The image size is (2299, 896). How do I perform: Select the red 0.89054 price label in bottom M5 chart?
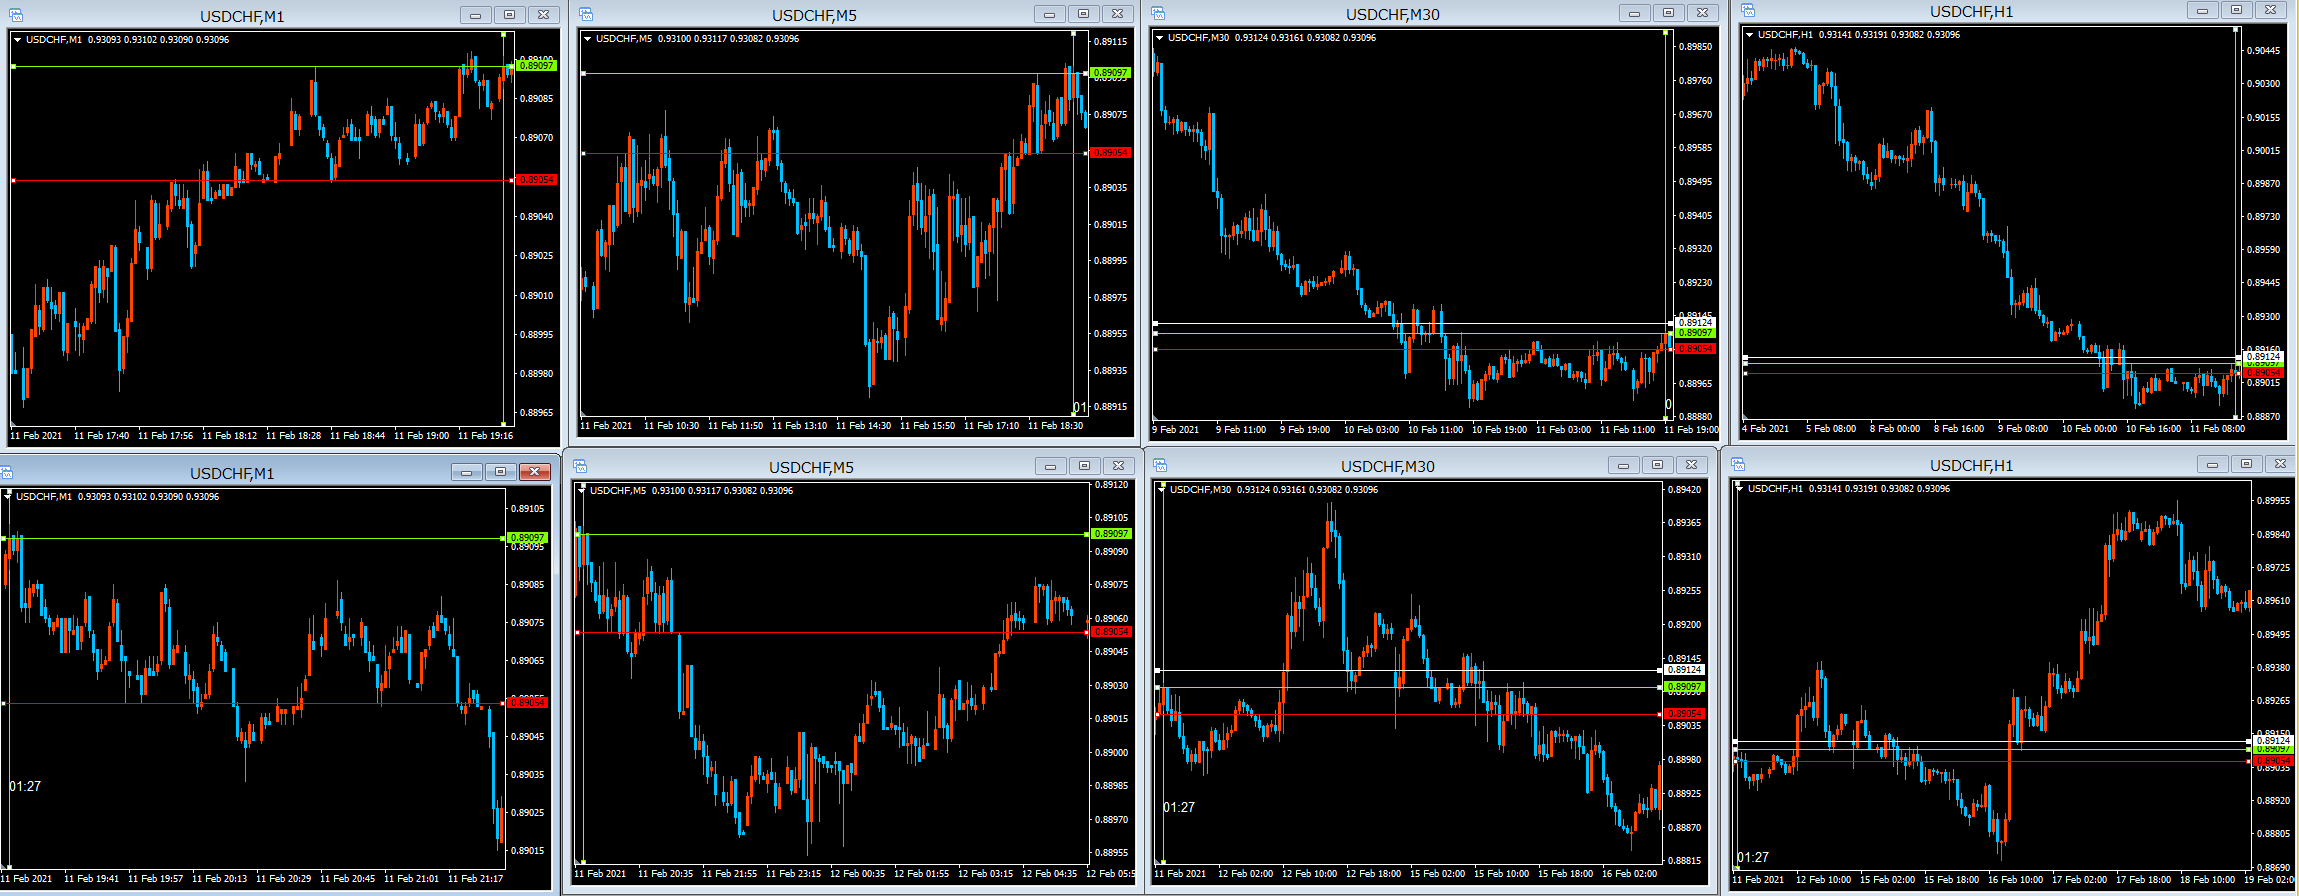(1110, 632)
